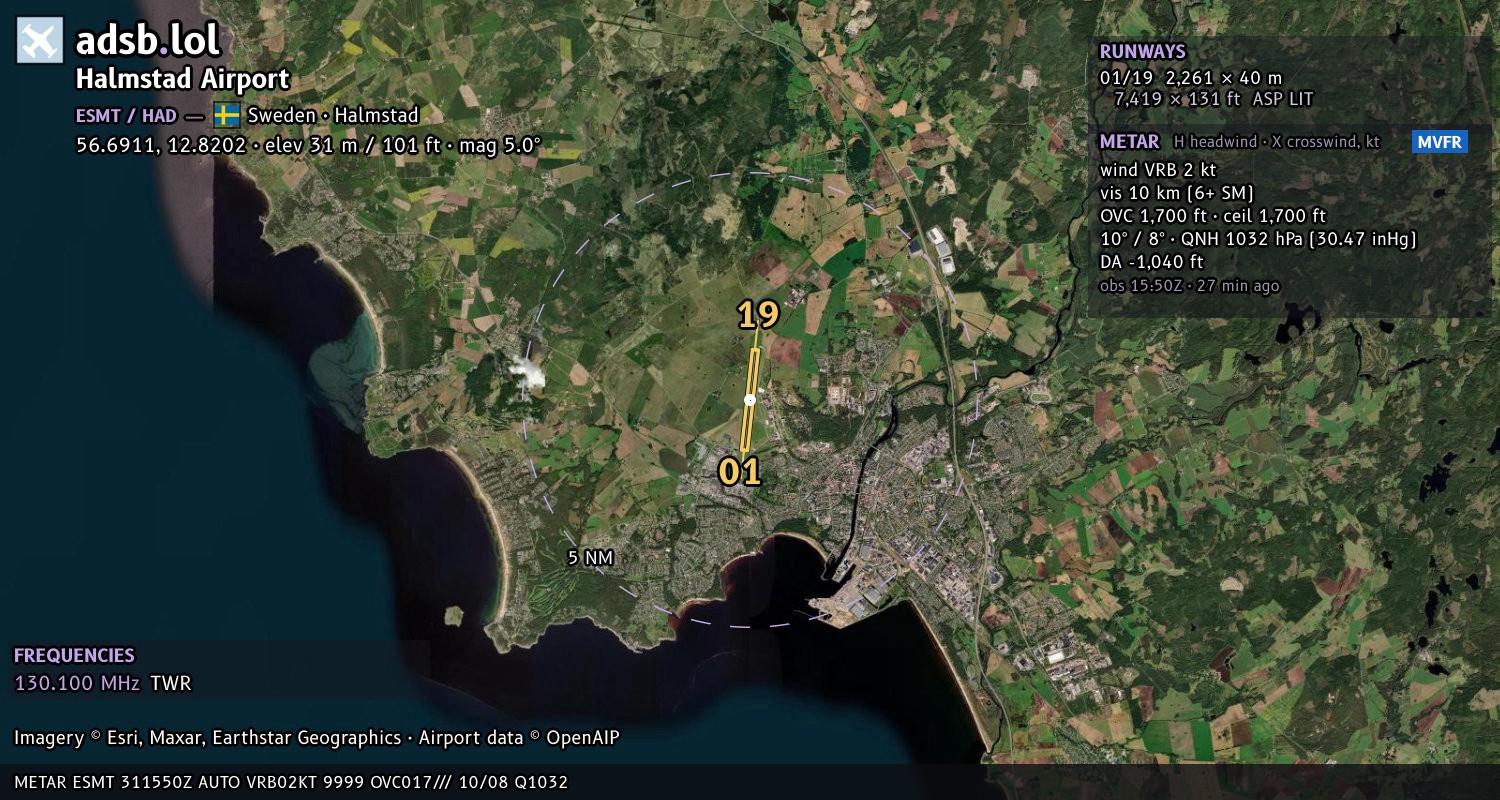Image resolution: width=1500 pixels, height=800 pixels.
Task: Click the Sweden · Halmstad location text
Action: tap(333, 115)
